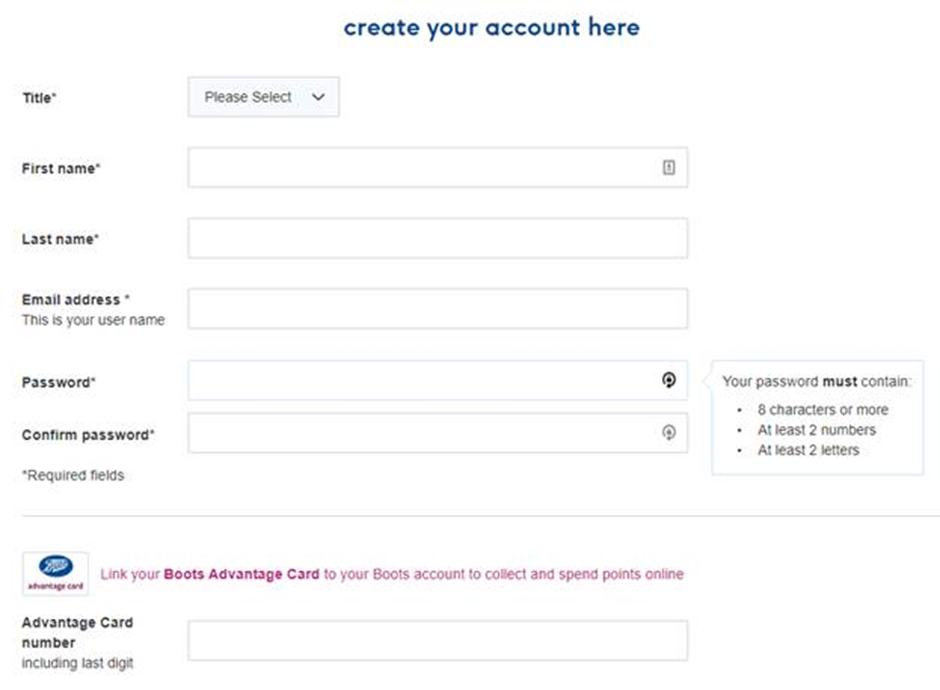Viewport: 940px width, 690px height.
Task: Click the 'First name' label text
Action: pos(61,168)
